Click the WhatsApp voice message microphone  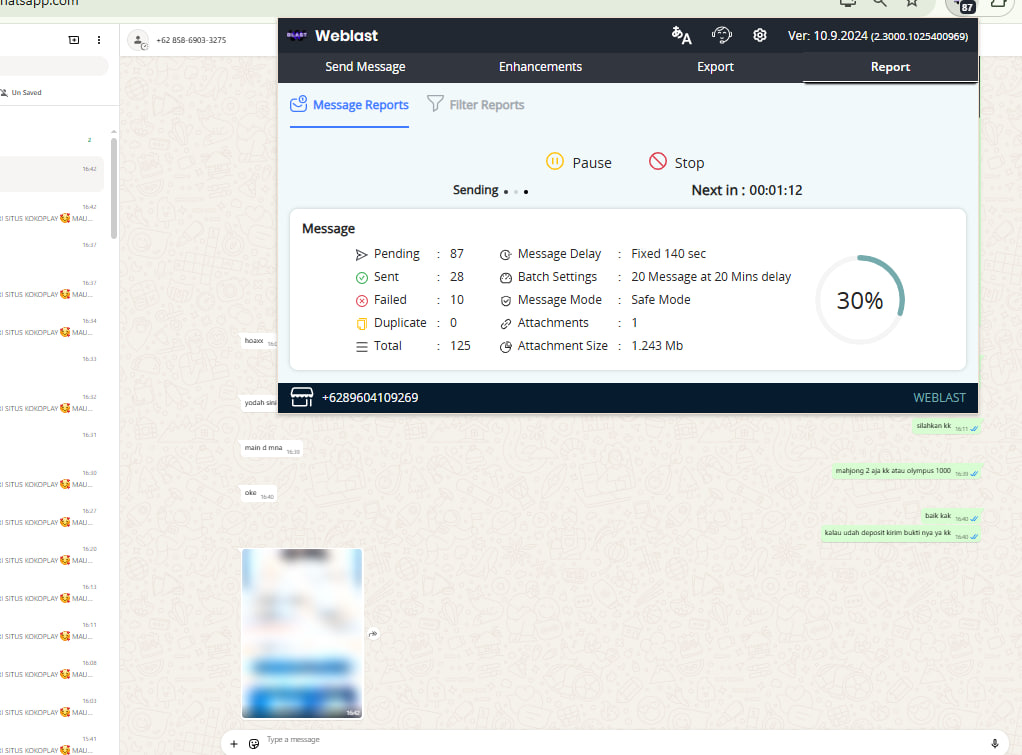click(995, 743)
